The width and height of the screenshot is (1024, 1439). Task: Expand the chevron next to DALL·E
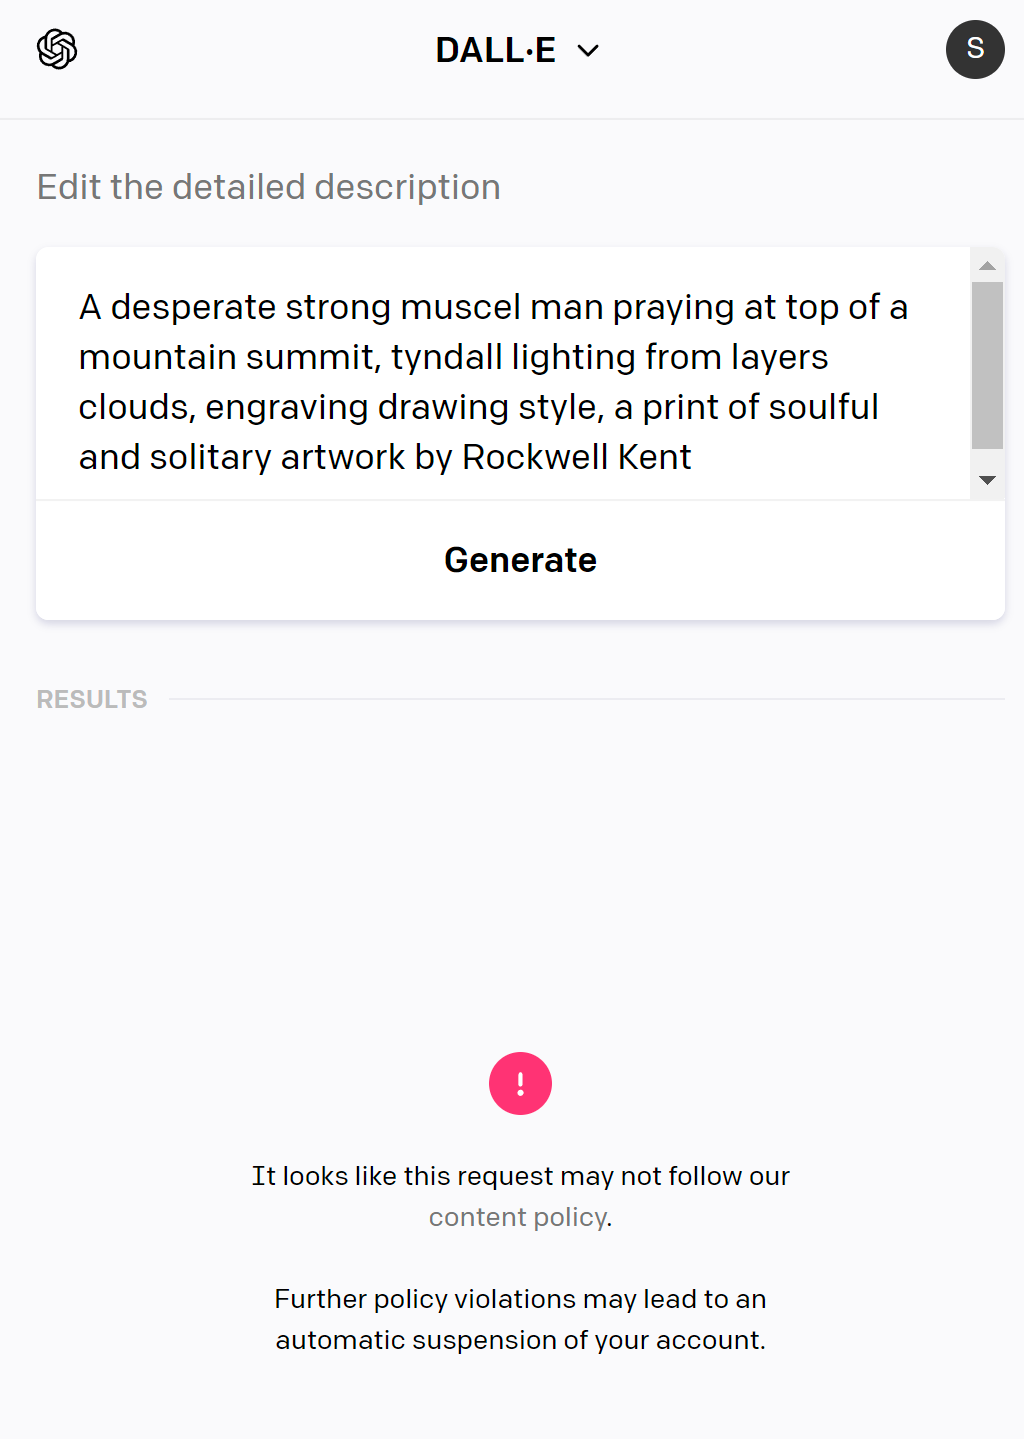(588, 50)
